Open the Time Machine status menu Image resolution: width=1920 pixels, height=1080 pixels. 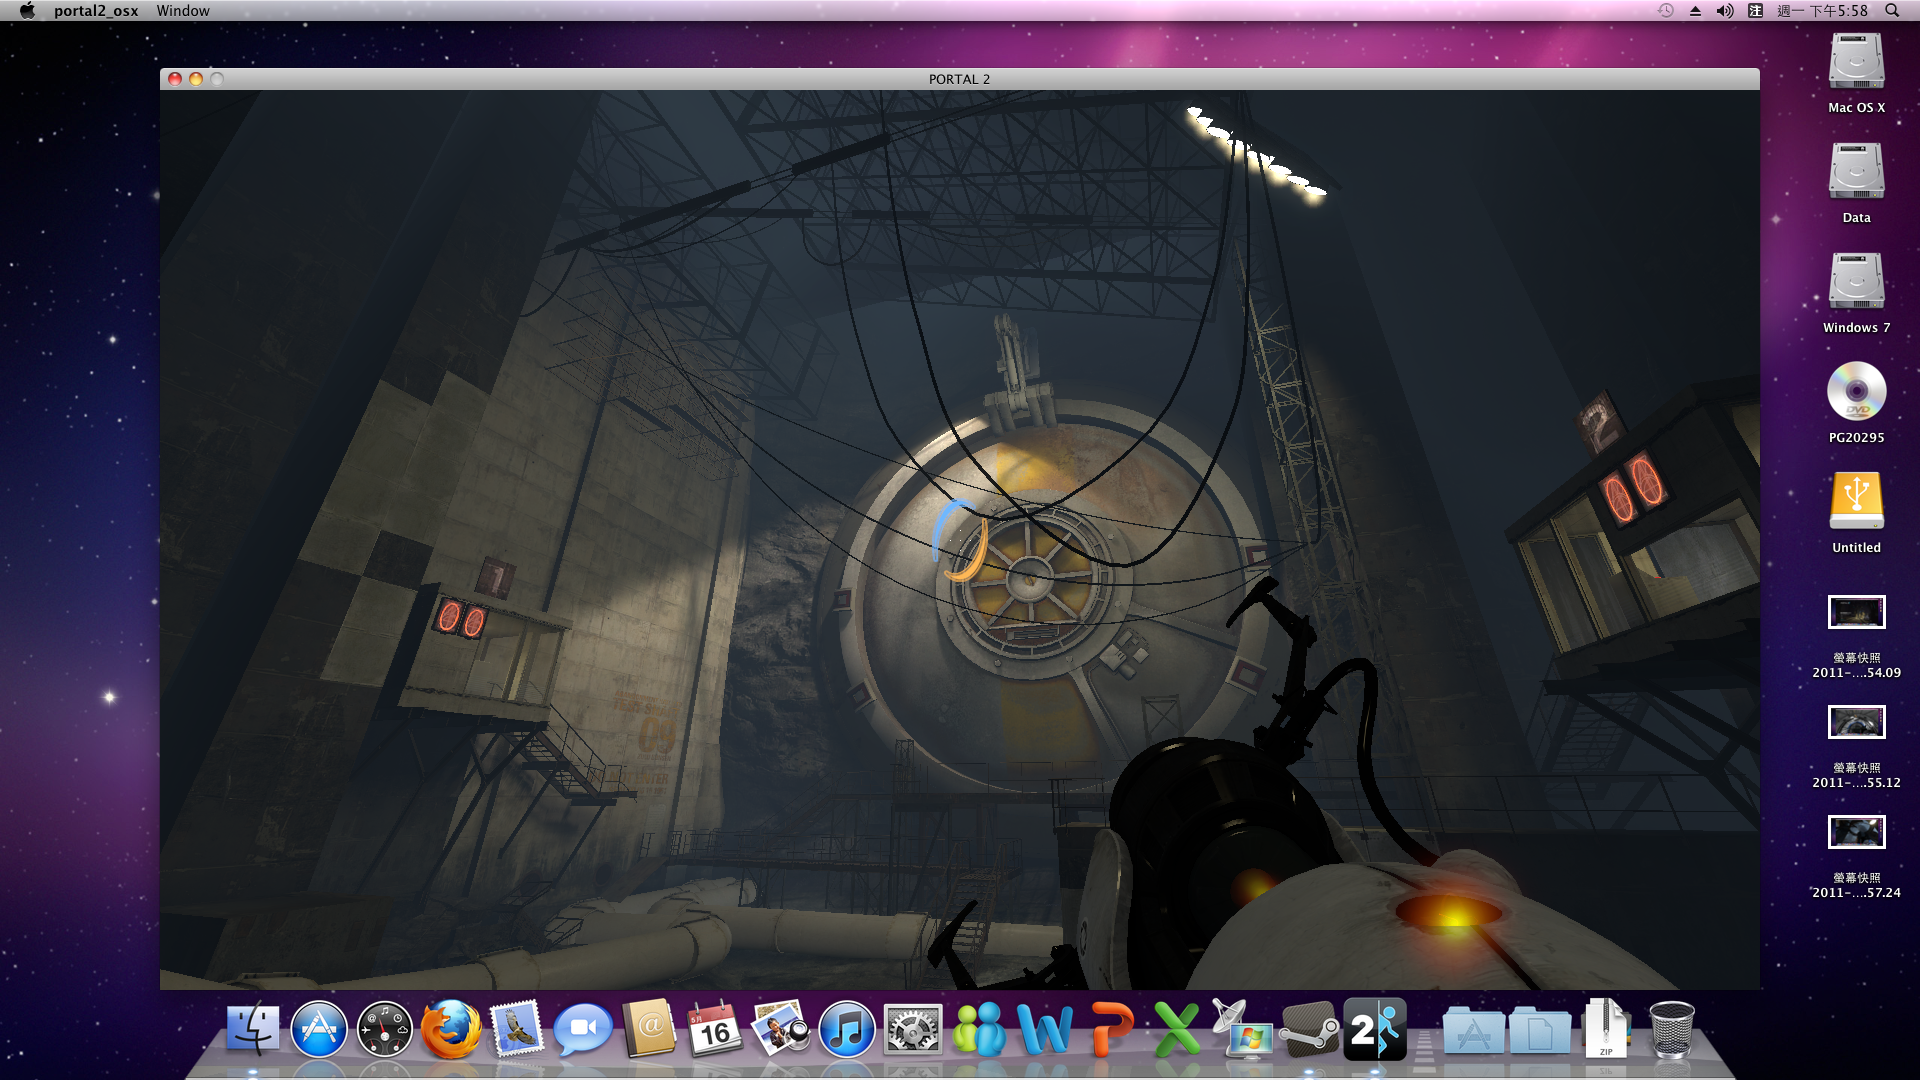click(x=1665, y=11)
